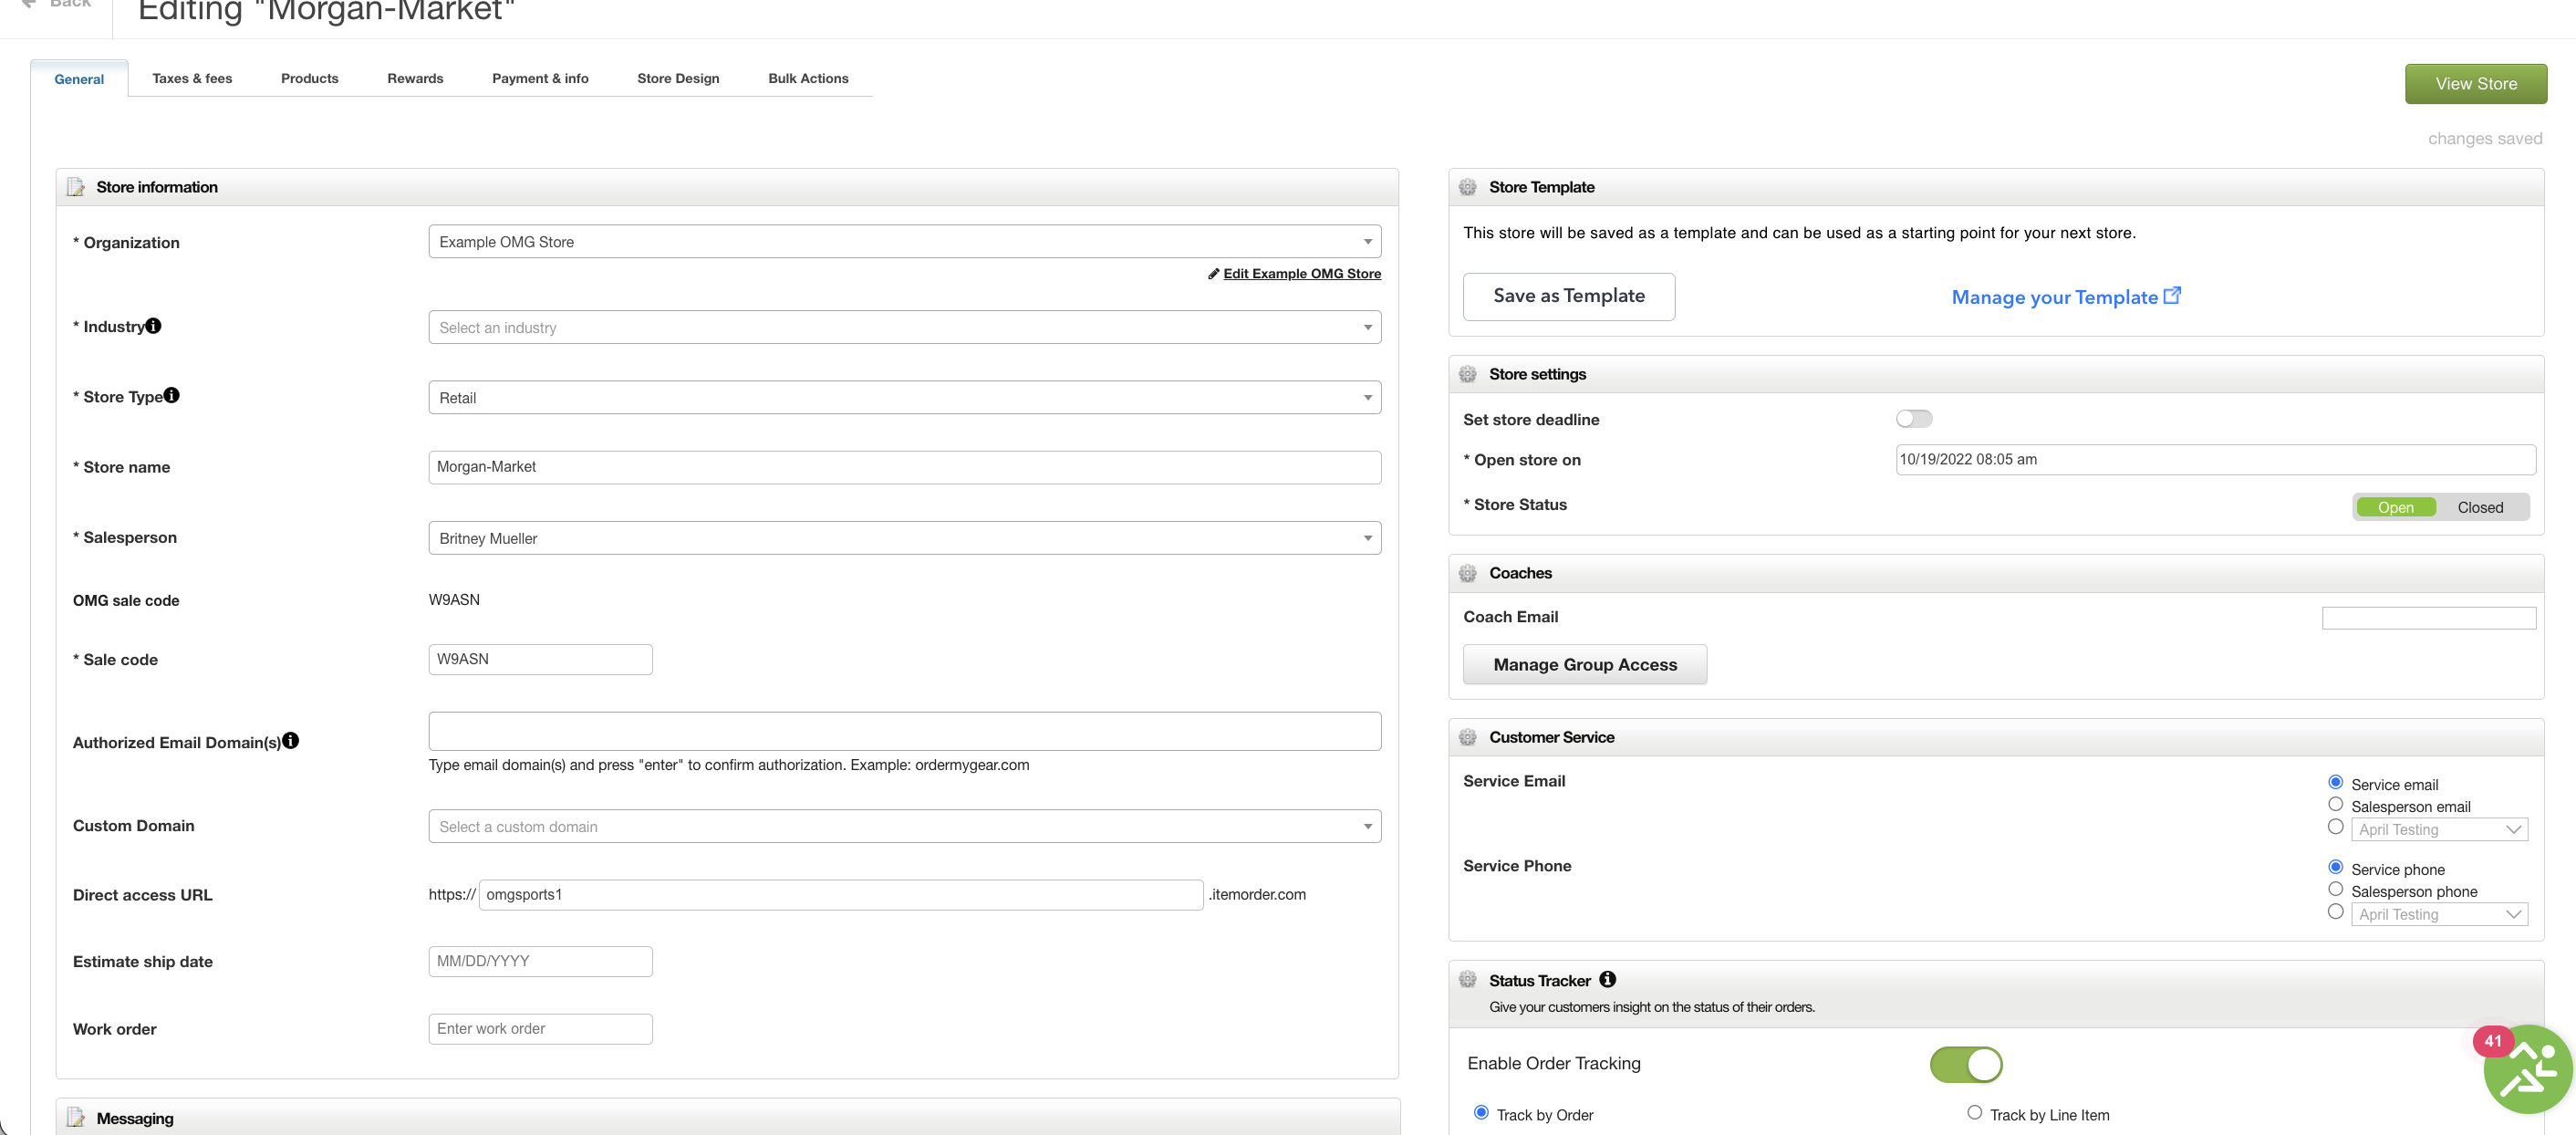Select radio button beside Service Email April Testing
Viewport: 2576px width, 1135px height.
click(x=2335, y=827)
